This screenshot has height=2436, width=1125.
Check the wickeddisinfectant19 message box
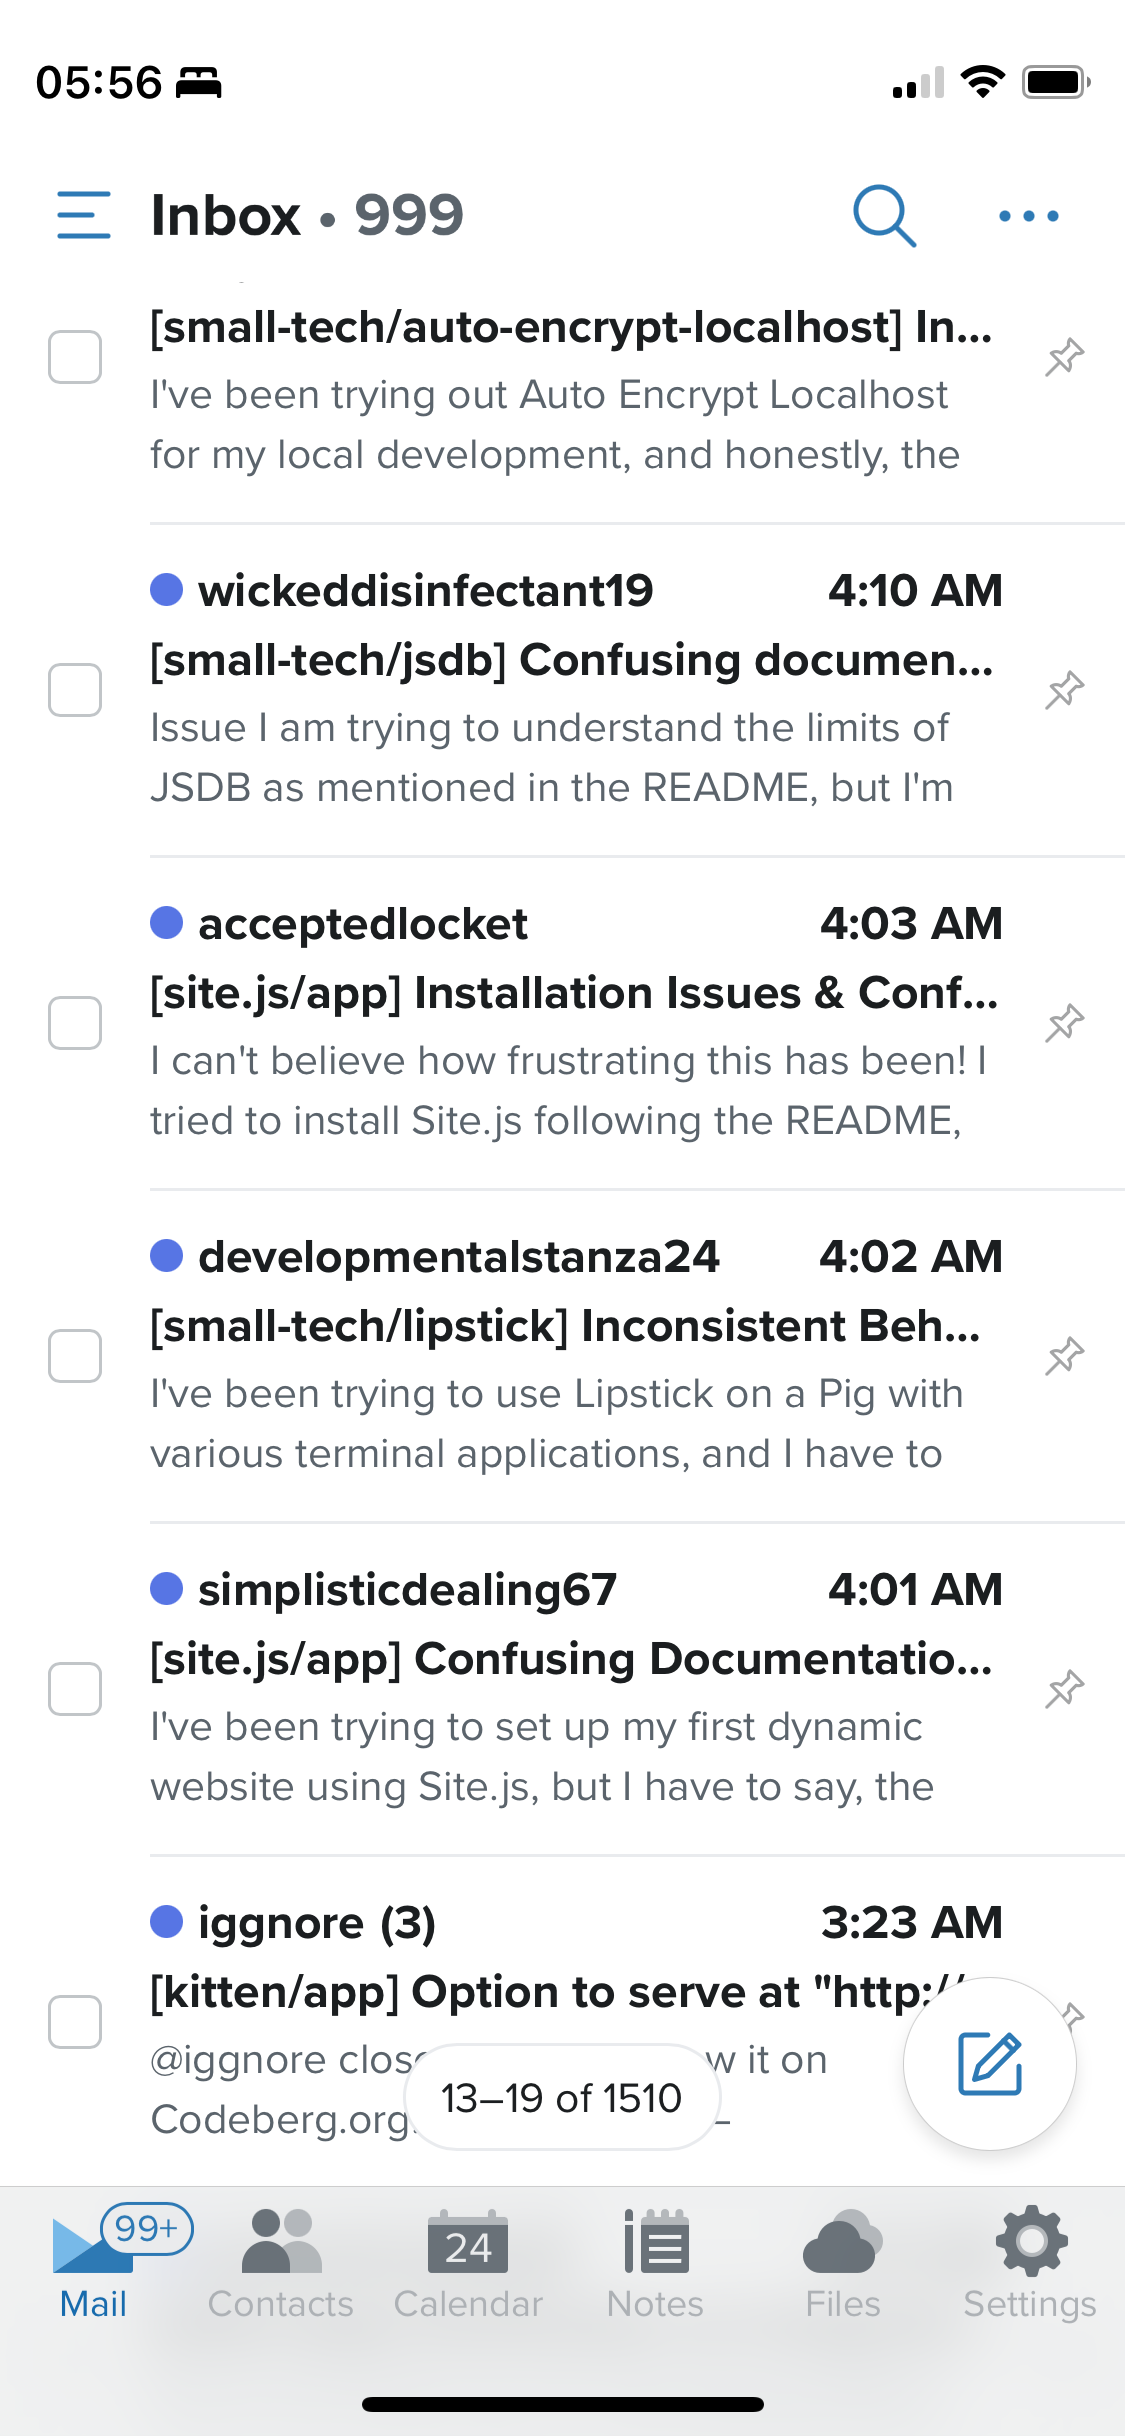[75, 690]
